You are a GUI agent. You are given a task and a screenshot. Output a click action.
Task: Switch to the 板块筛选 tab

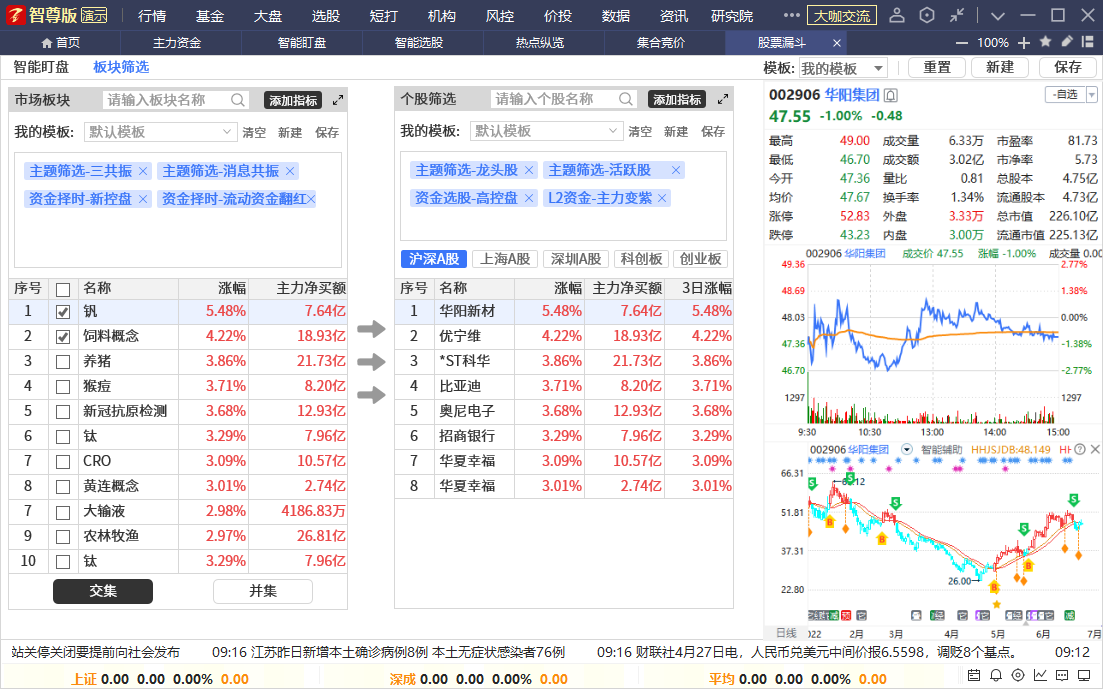(x=121, y=67)
